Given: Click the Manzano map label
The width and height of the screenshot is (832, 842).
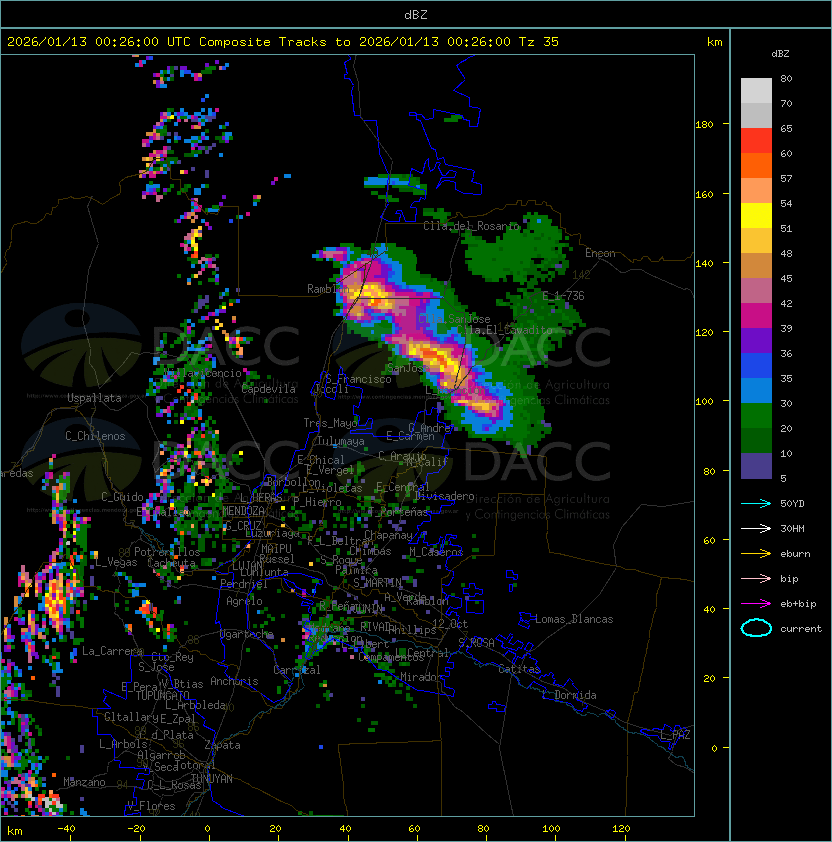Looking at the screenshot, I should [x=84, y=782].
